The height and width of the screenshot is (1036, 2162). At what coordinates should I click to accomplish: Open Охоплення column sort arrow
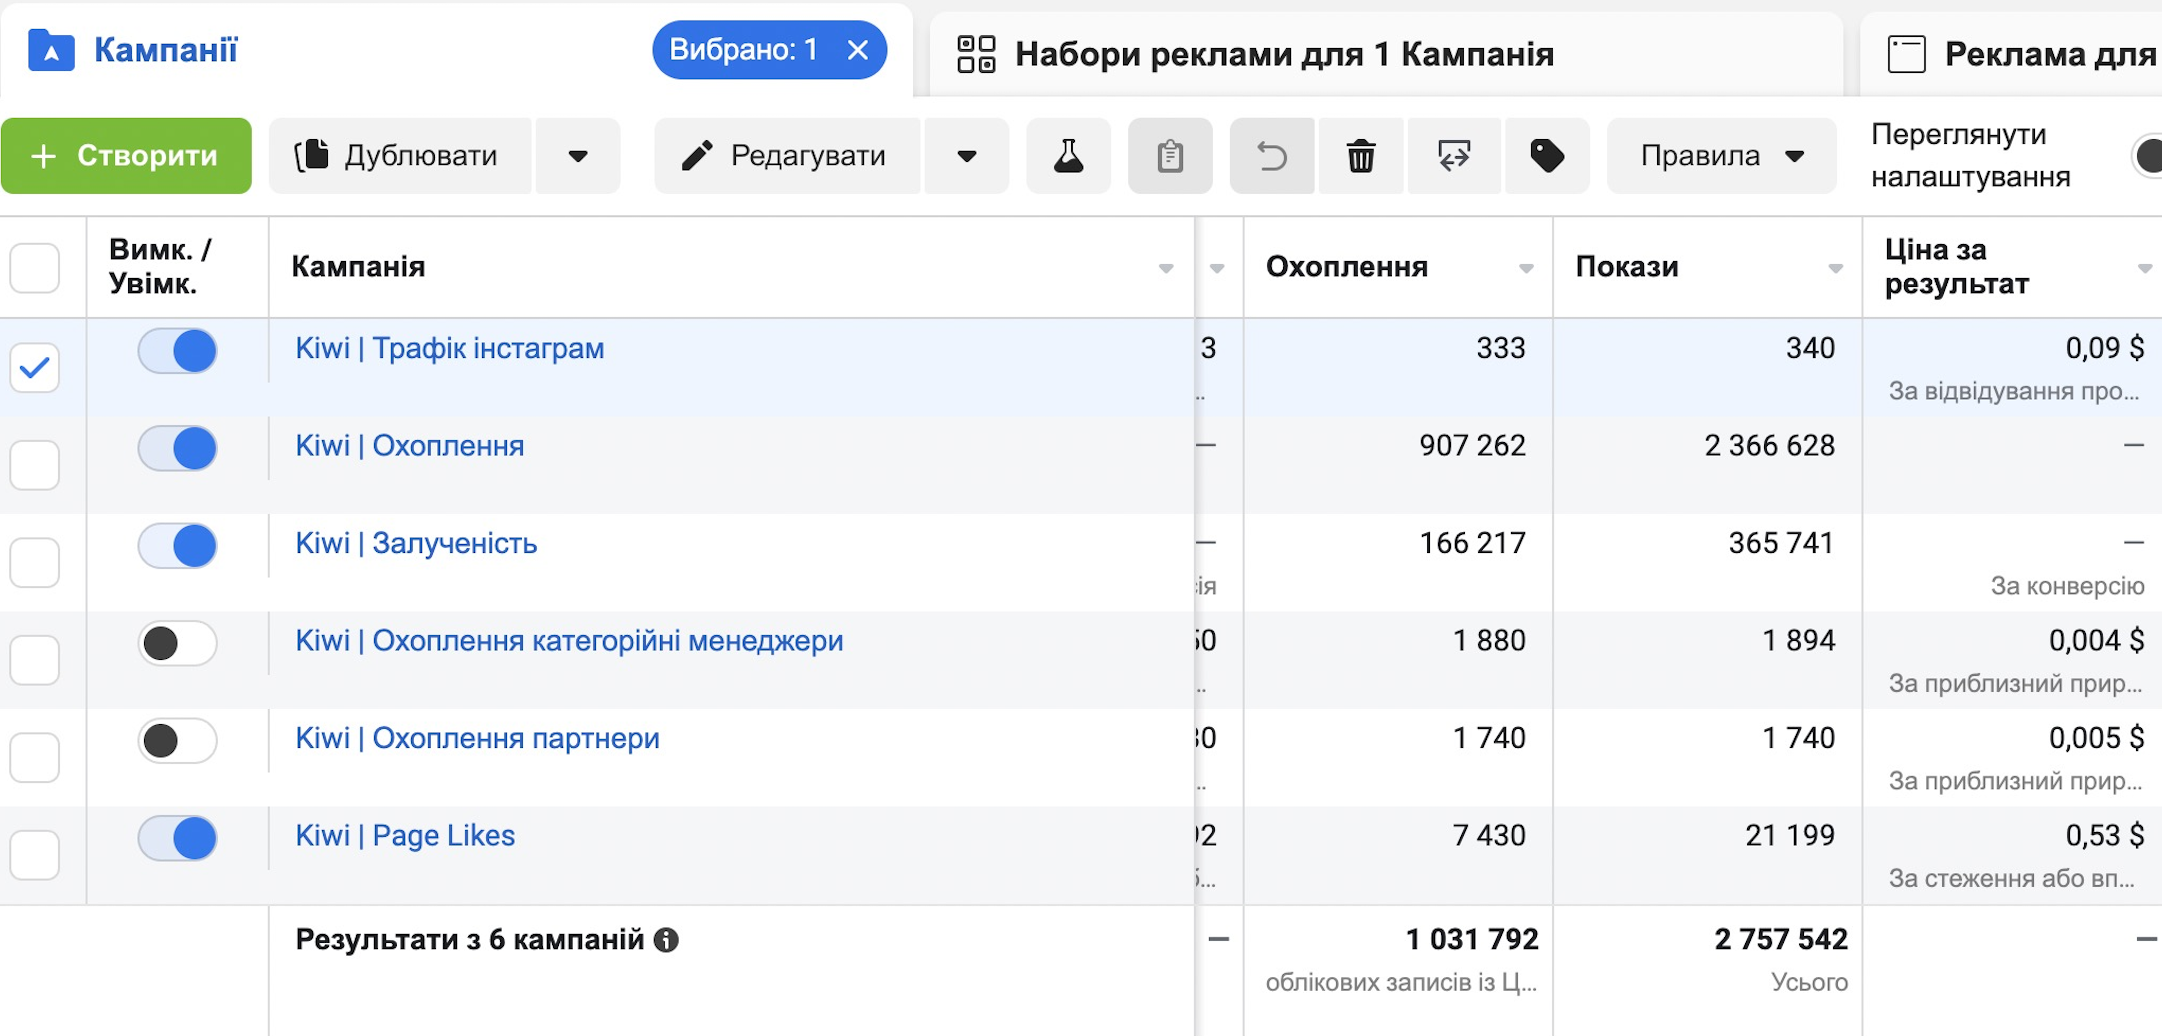click(x=1526, y=269)
